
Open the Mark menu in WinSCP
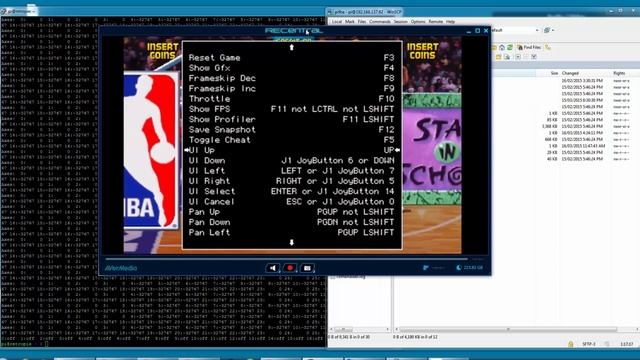coord(350,22)
